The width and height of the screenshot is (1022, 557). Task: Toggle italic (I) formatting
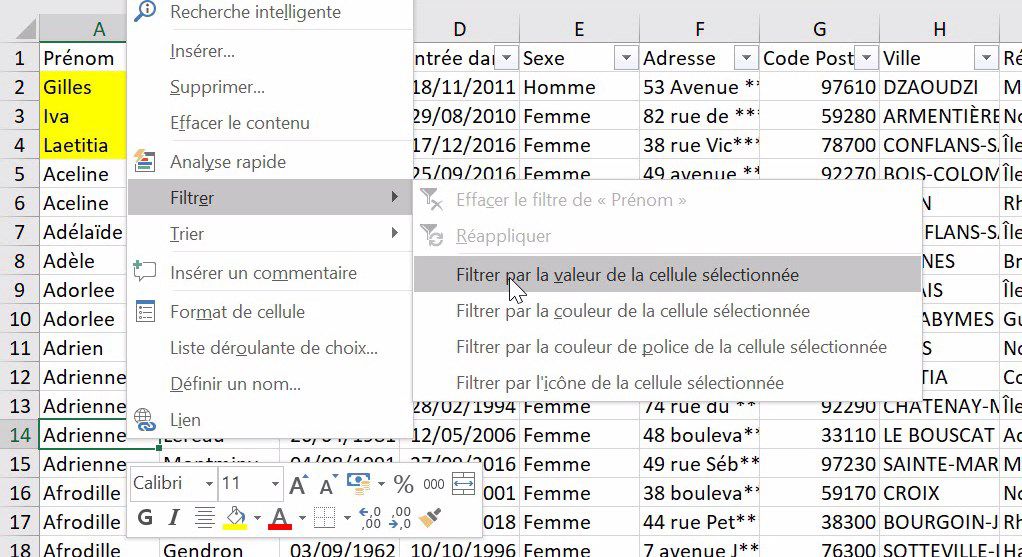[x=174, y=518]
